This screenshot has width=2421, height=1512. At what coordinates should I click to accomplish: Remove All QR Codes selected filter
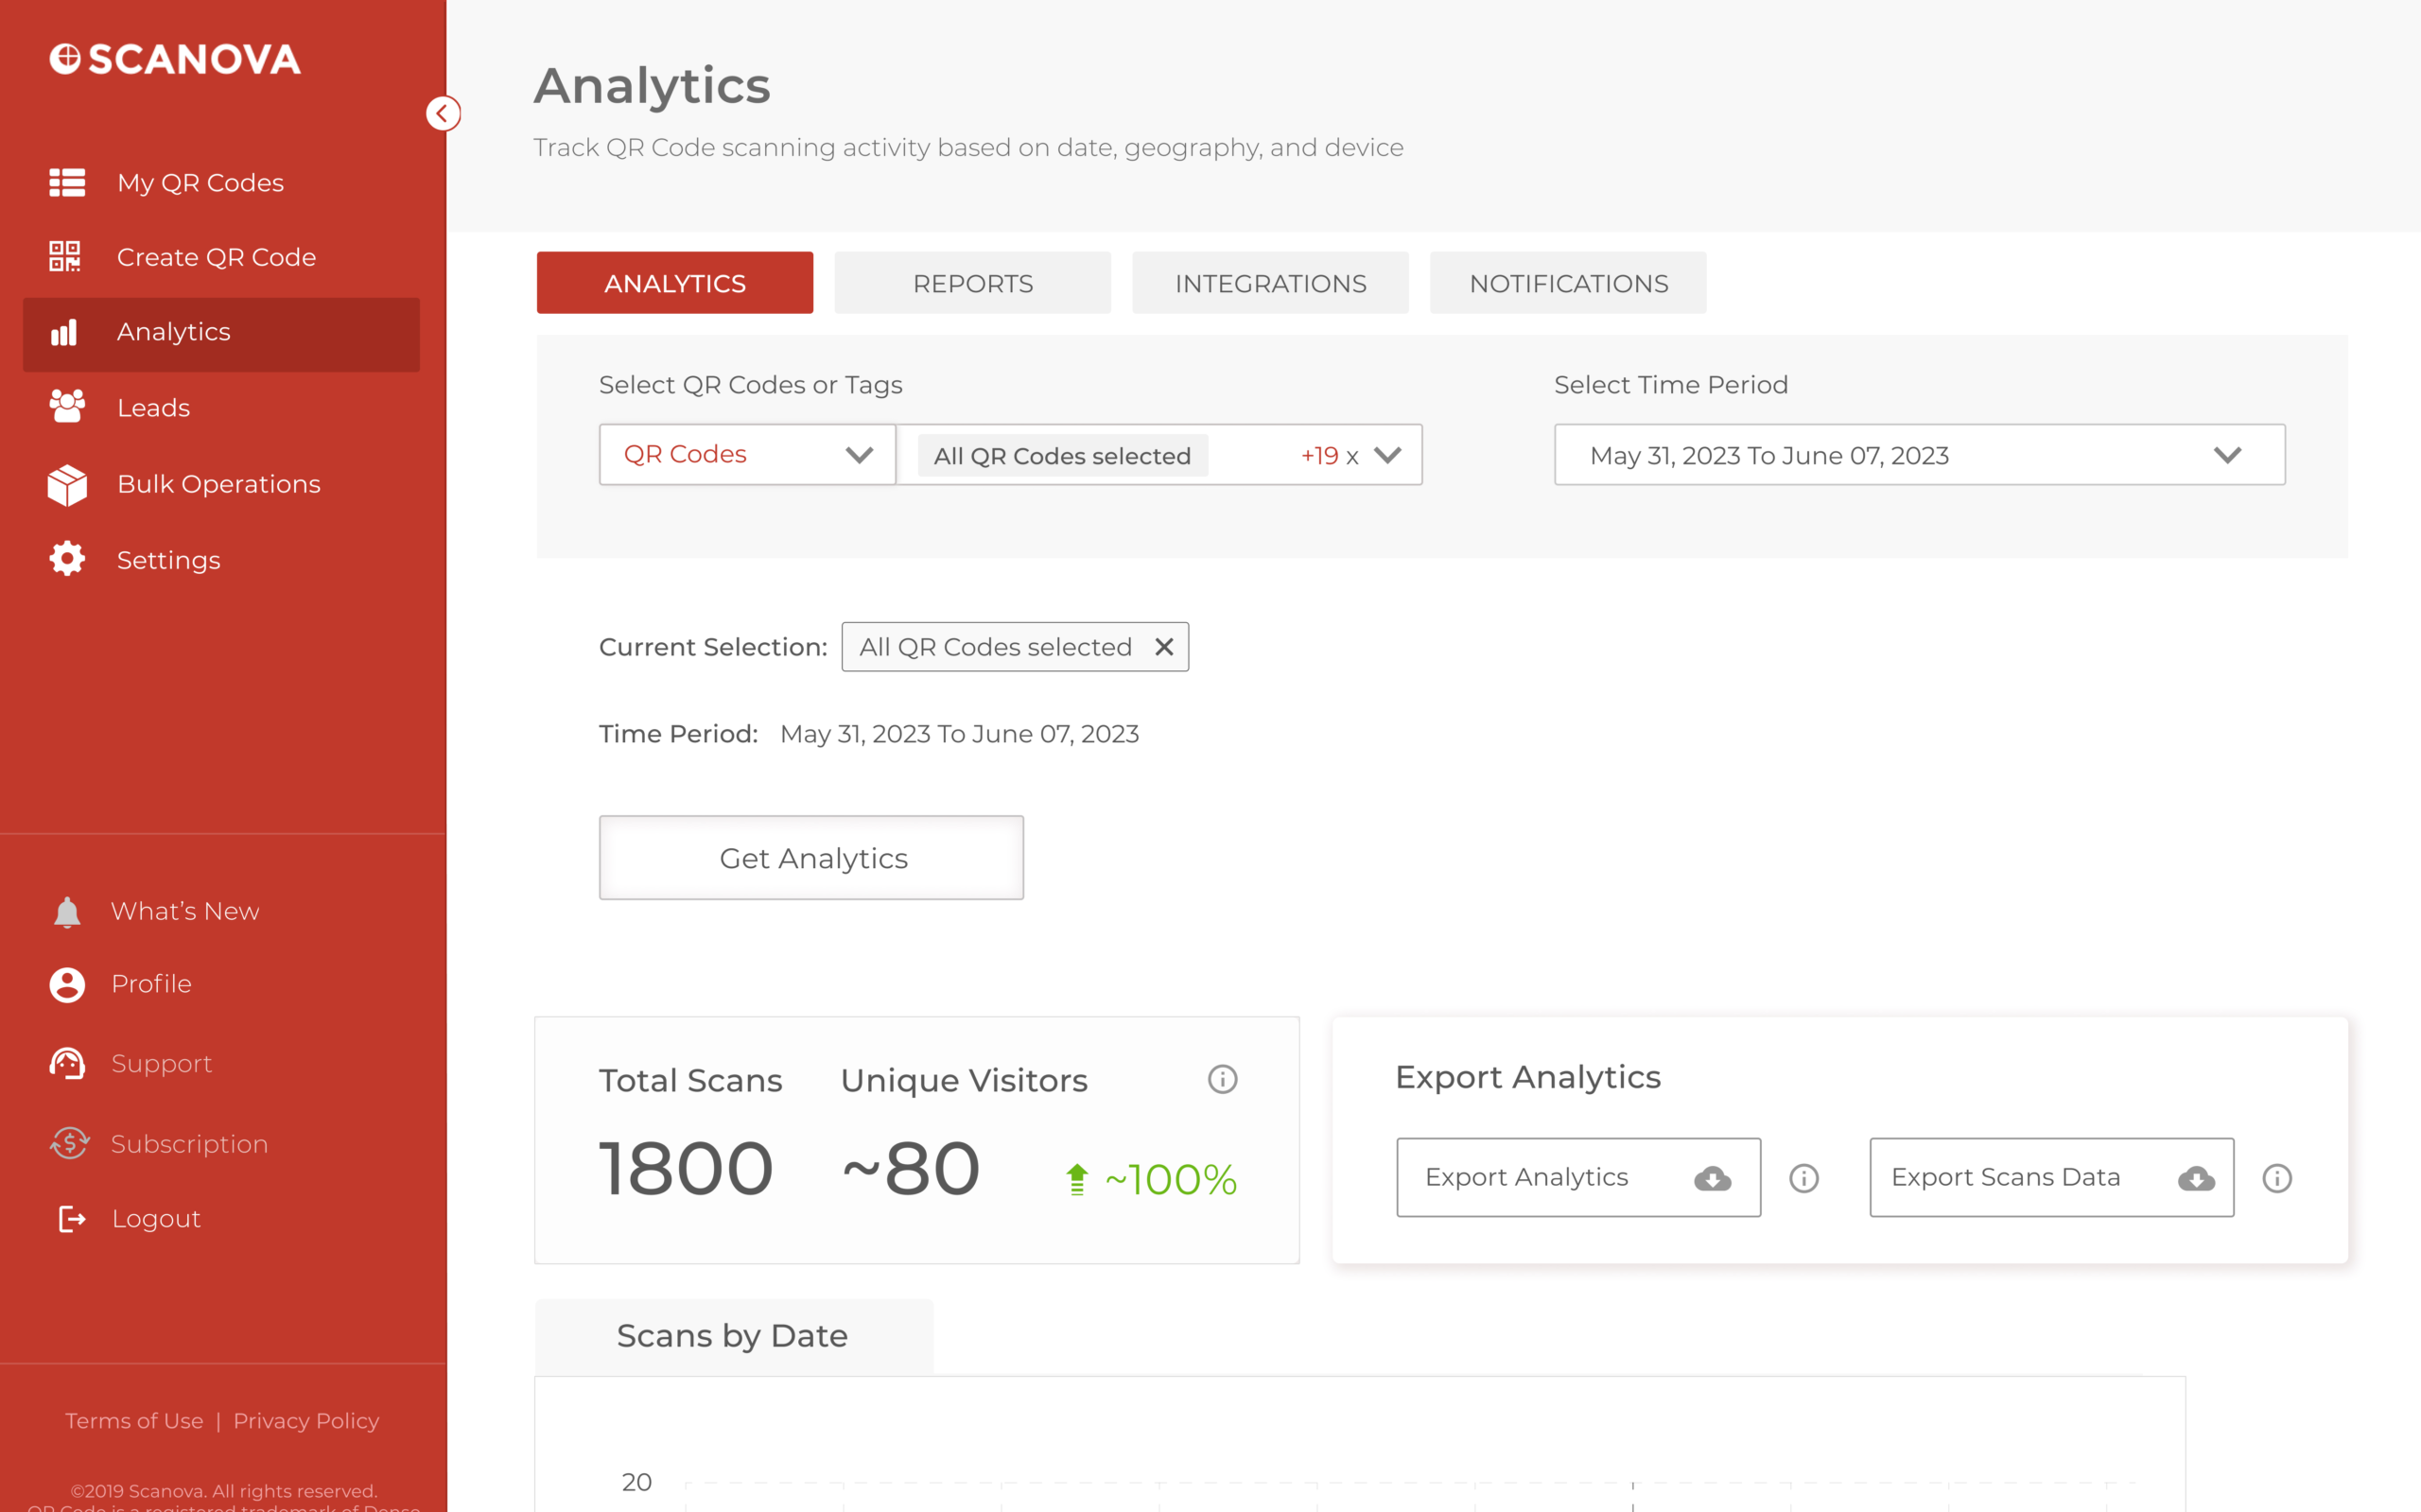click(1165, 648)
